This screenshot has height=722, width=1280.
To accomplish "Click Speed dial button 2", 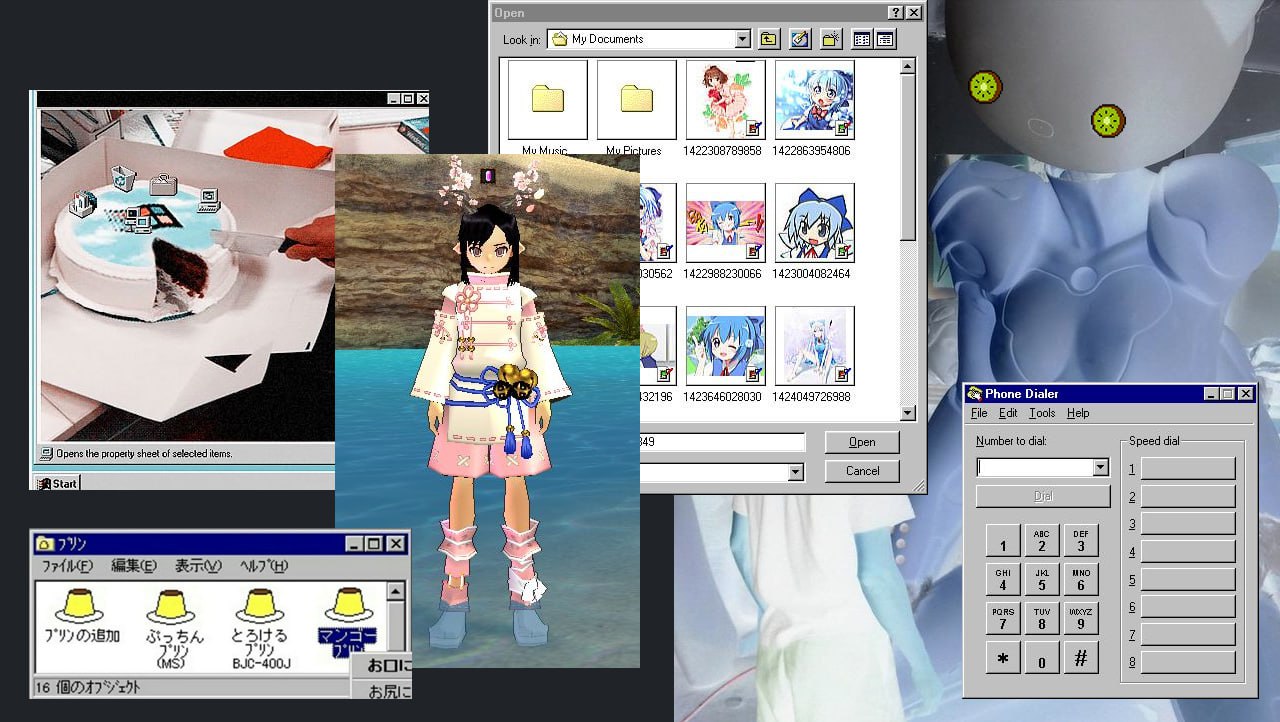I will point(1188,497).
